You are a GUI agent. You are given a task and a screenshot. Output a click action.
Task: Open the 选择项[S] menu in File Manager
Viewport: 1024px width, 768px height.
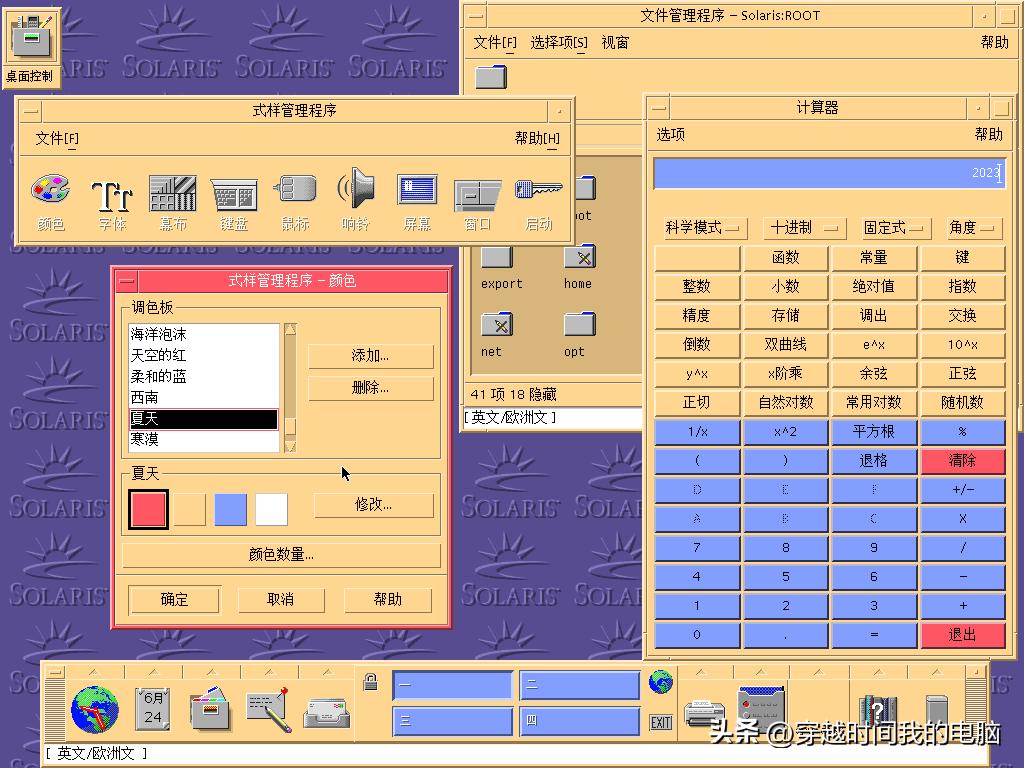[558, 43]
